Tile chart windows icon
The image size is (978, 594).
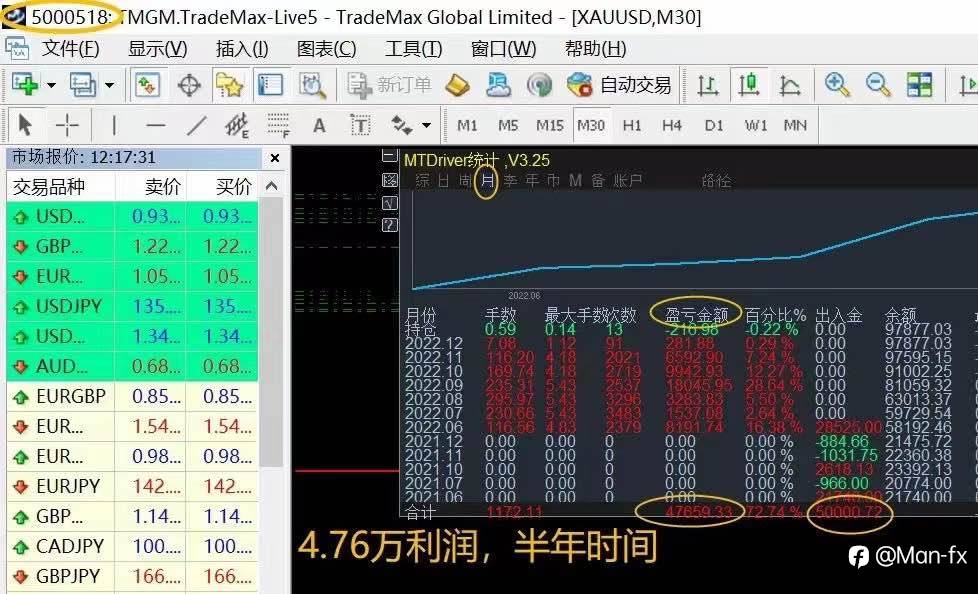click(919, 85)
